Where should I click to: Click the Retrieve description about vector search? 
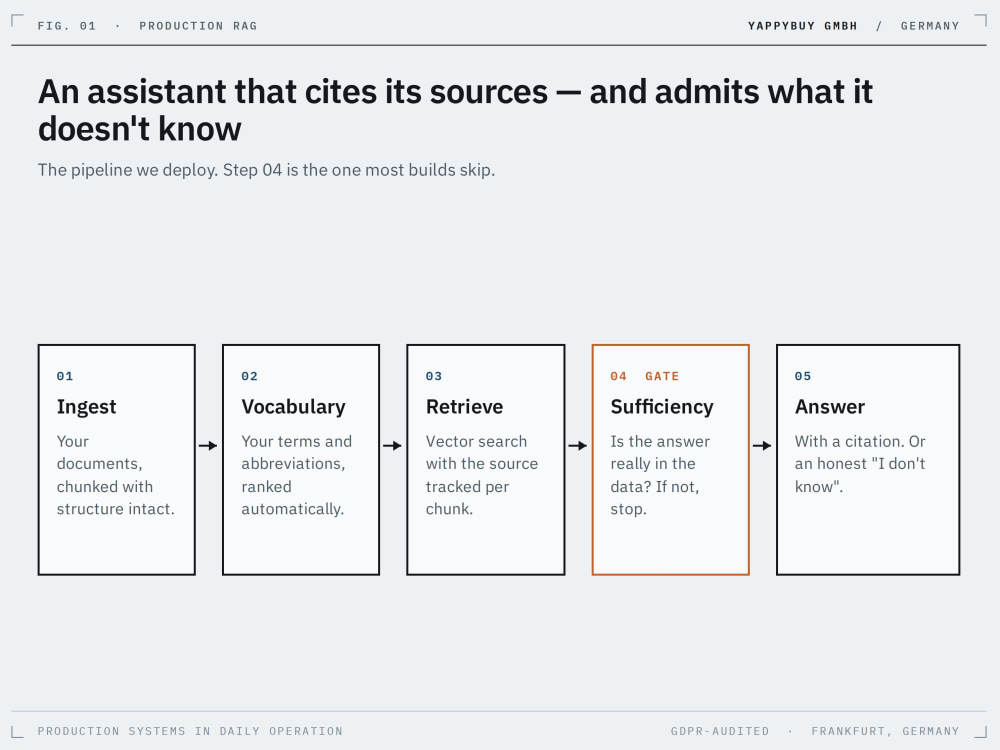pyautogui.click(x=482, y=475)
